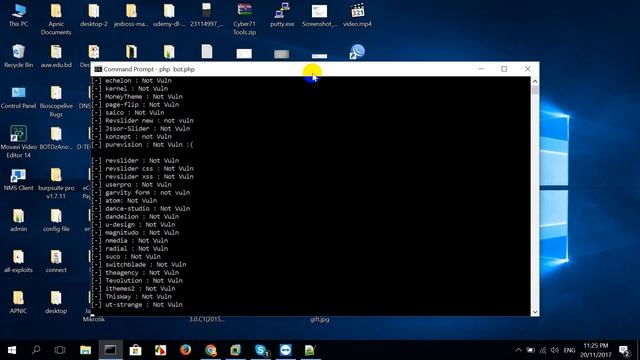Image resolution: width=640 pixels, height=360 pixels.
Task: Select the desktop-2 folder
Action: click(93, 16)
